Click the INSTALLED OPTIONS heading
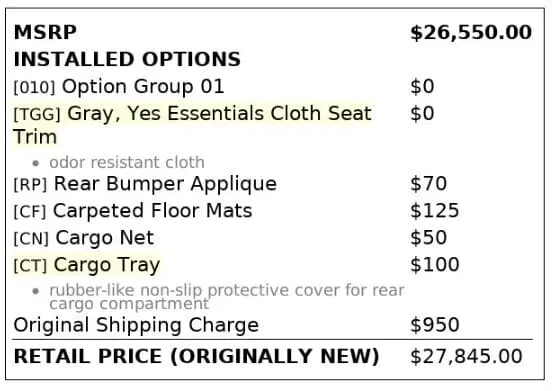Screen dimensions: 552x391 (127, 59)
